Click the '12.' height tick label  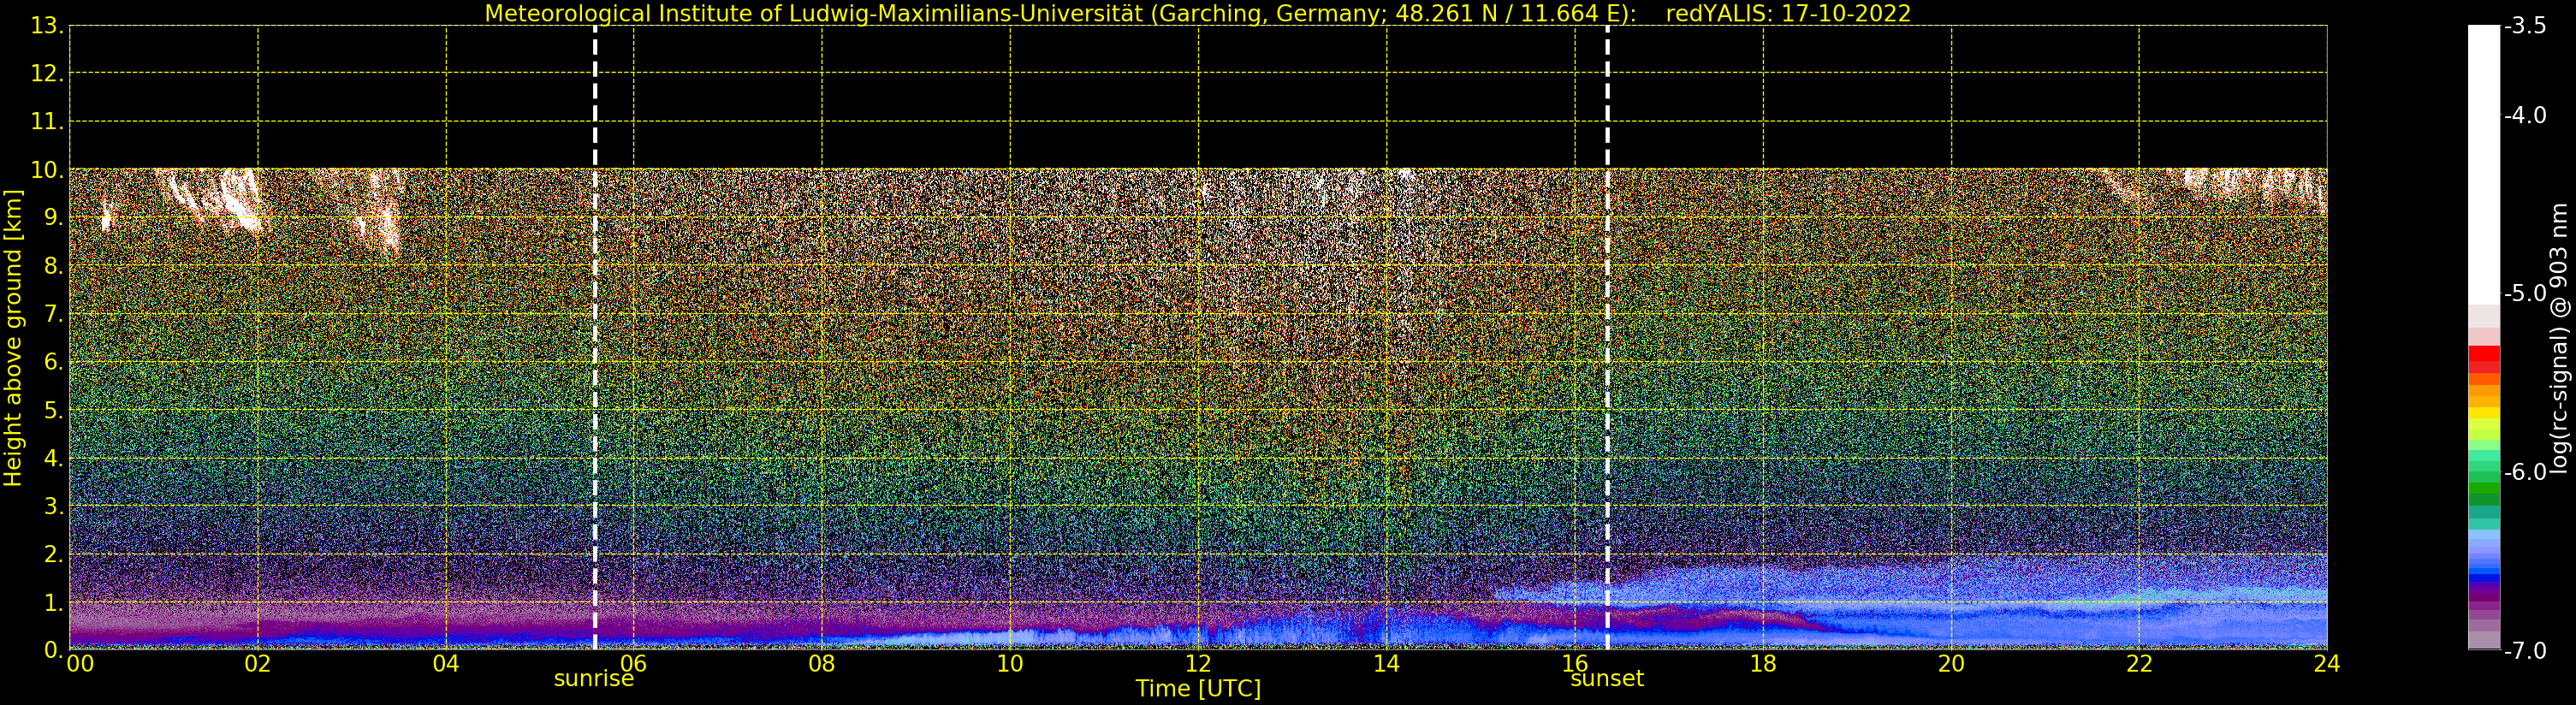(47, 74)
